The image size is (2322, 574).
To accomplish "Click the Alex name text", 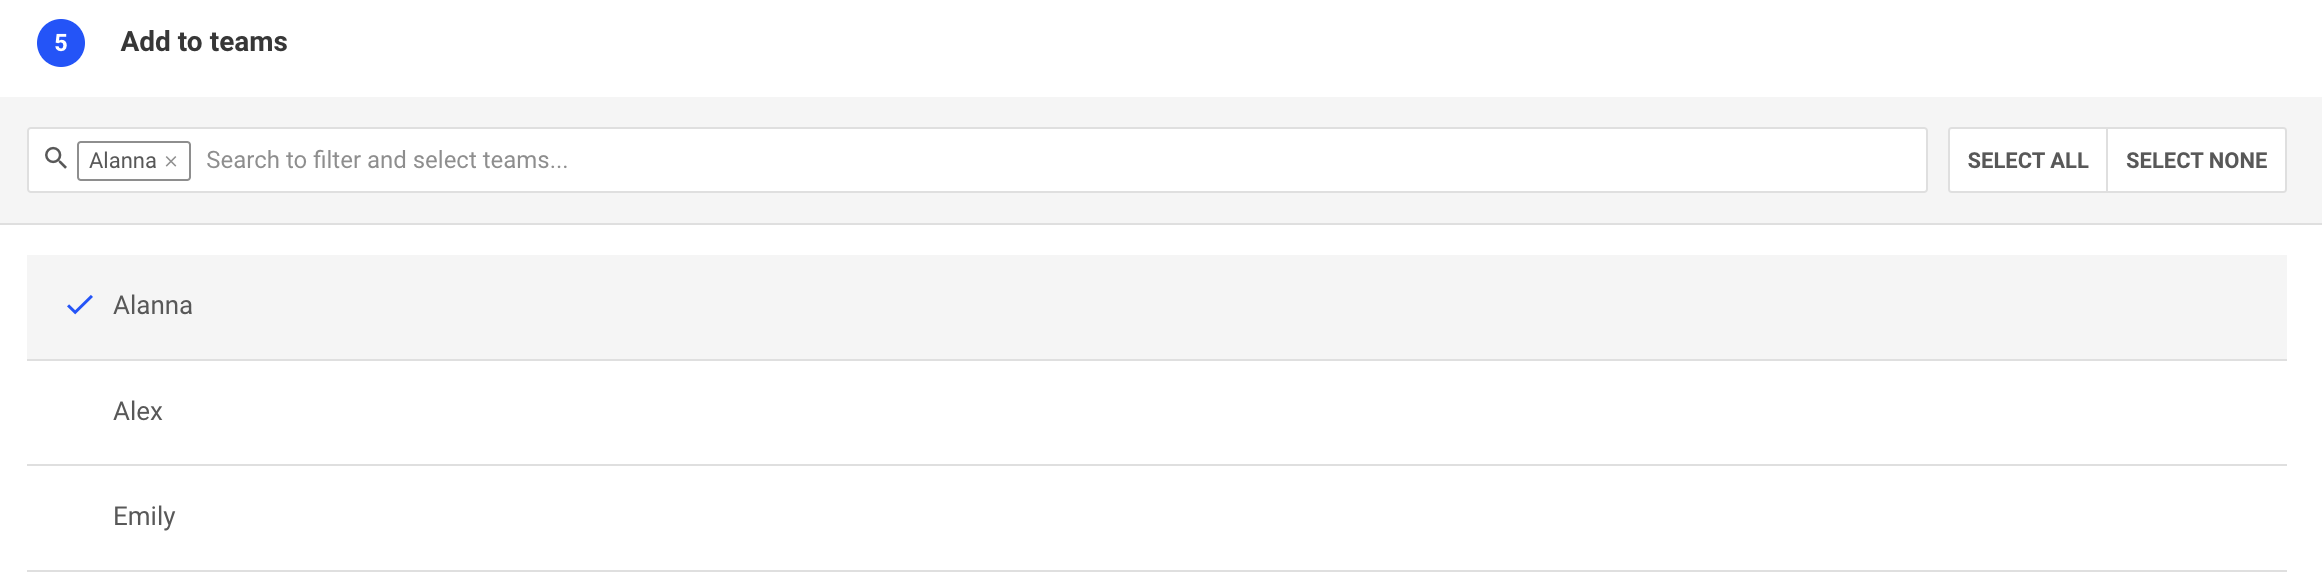I will [138, 411].
